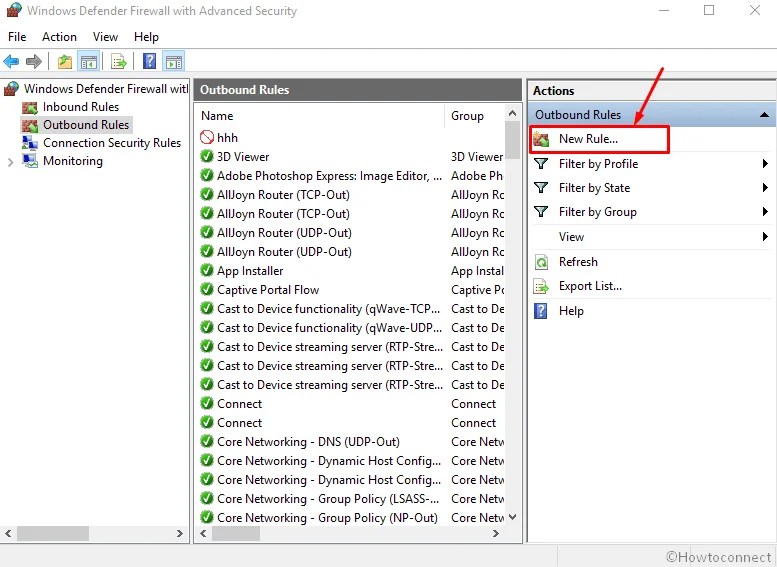The height and width of the screenshot is (567, 777).
Task: Select Connection Security Rules in the tree
Action: coord(112,143)
